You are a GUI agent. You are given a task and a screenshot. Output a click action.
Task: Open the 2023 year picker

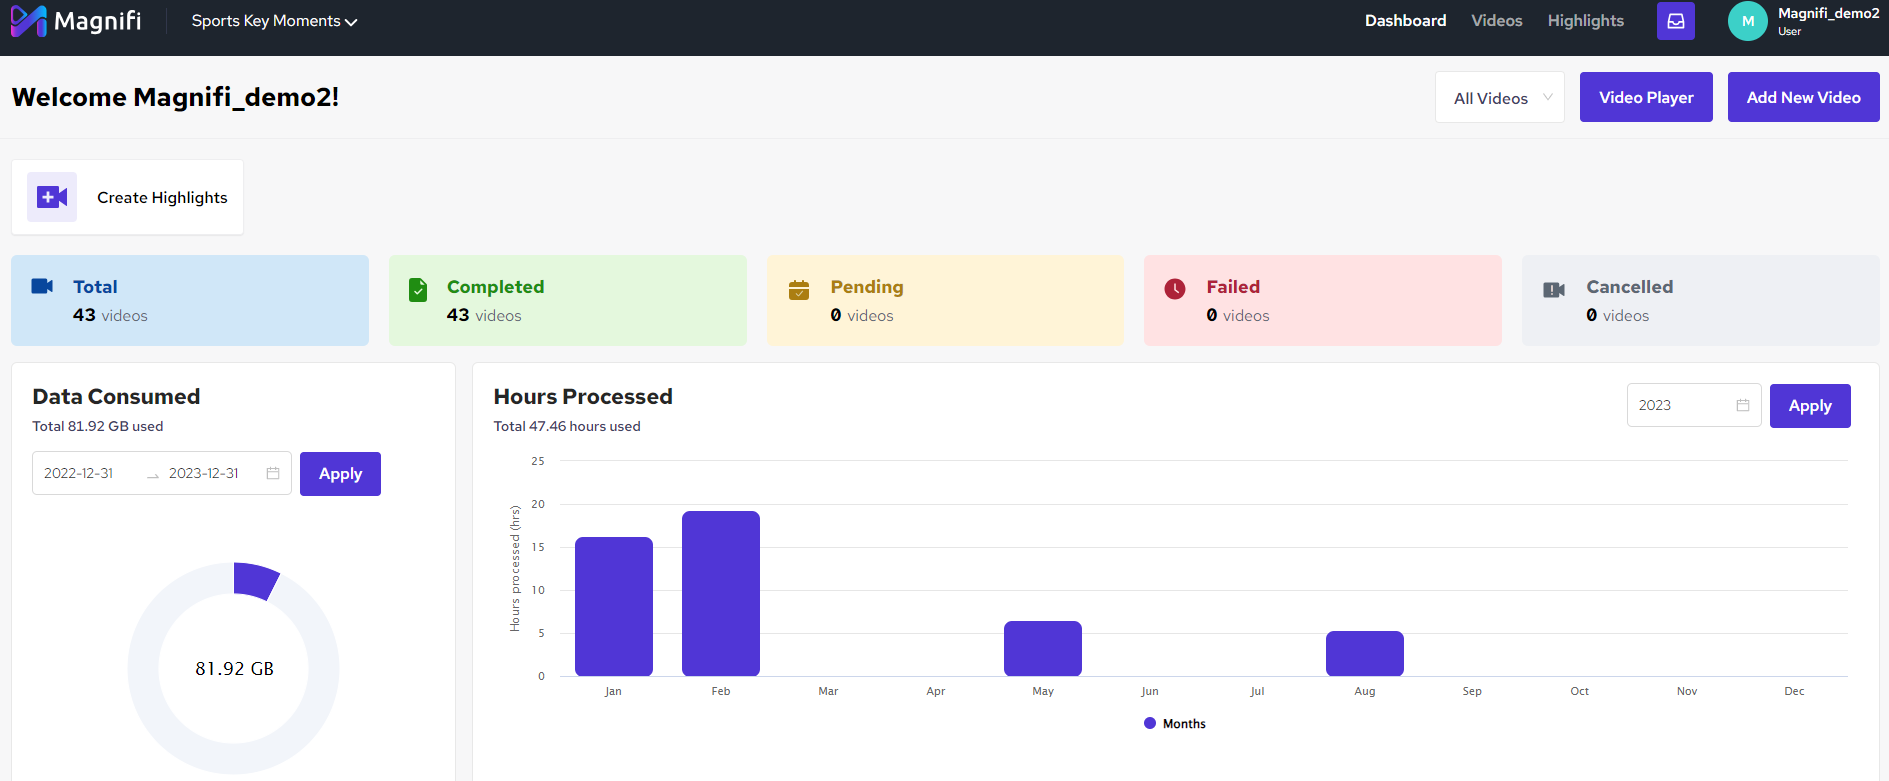pos(1694,405)
